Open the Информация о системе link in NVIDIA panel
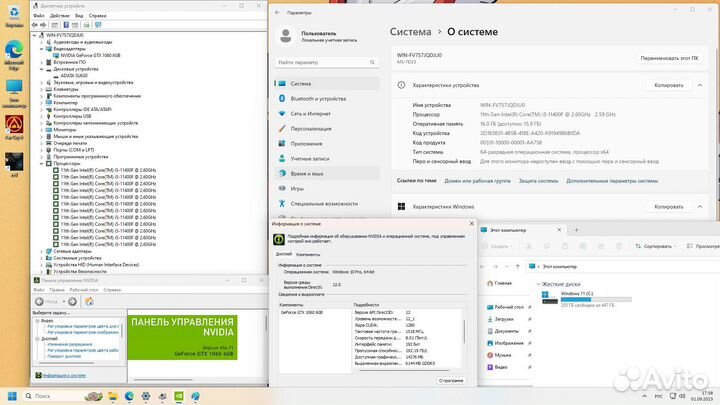The width and height of the screenshot is (720, 405). point(64,375)
